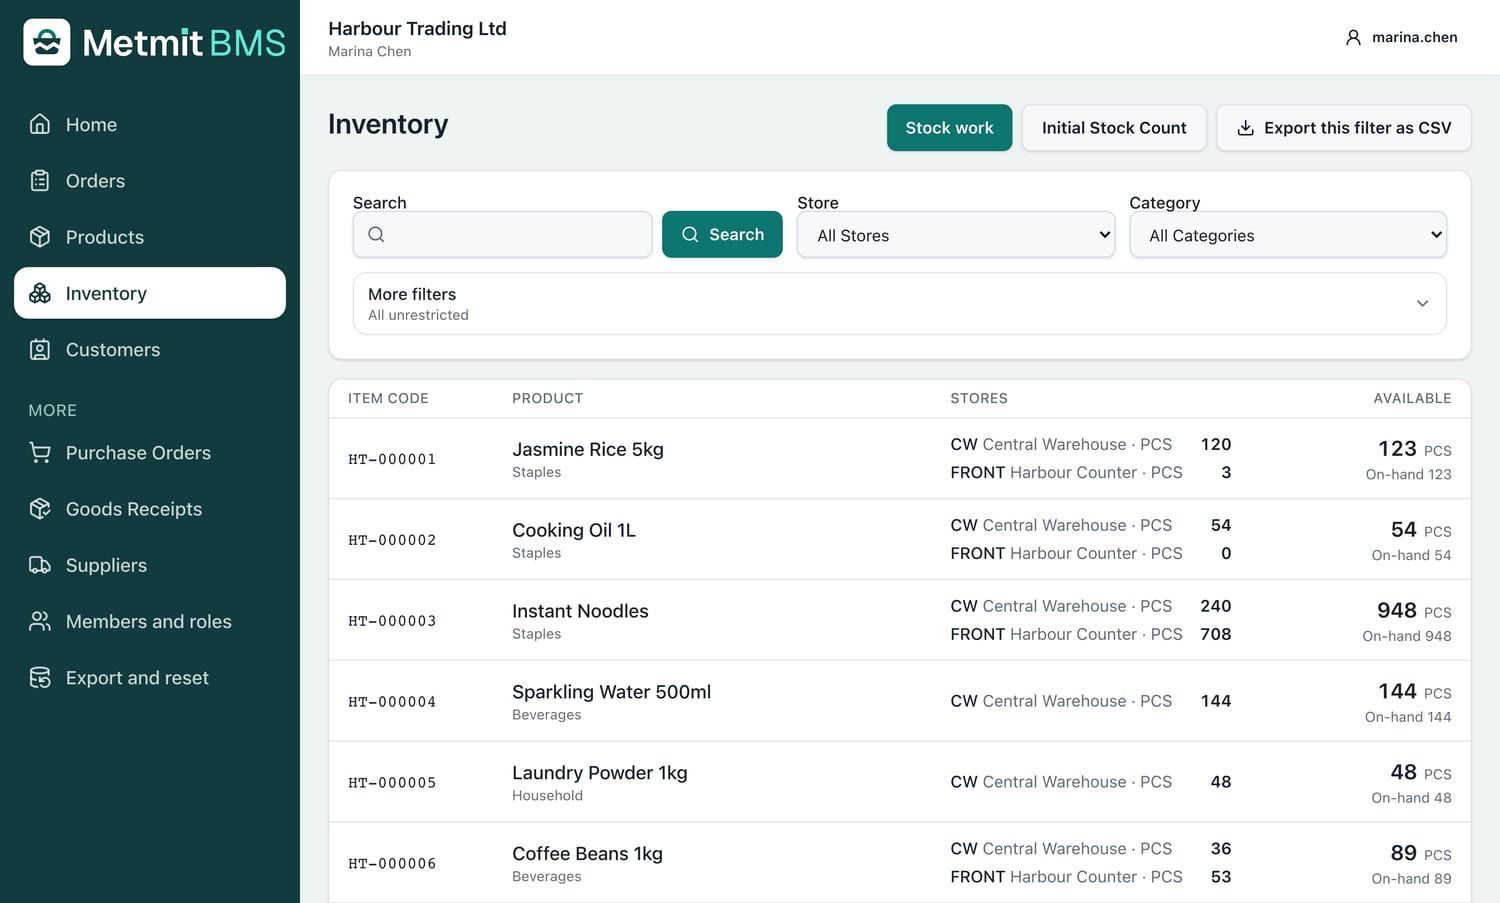Click item code HT-000004
This screenshot has width=1500, height=903.
coord(392,702)
